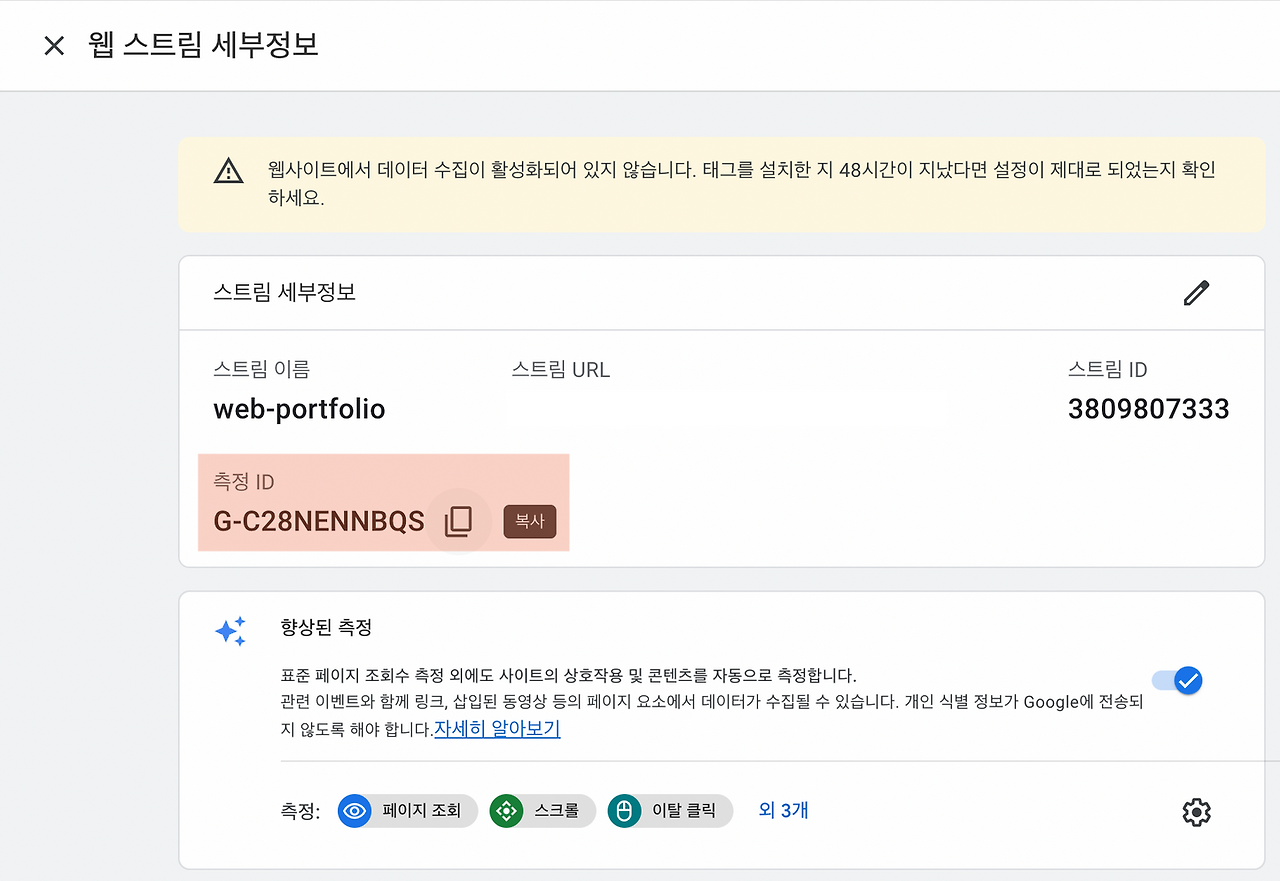Select the 이탈 클릭 measurement icon
Image resolution: width=1280 pixels, height=881 pixels.
pos(624,811)
